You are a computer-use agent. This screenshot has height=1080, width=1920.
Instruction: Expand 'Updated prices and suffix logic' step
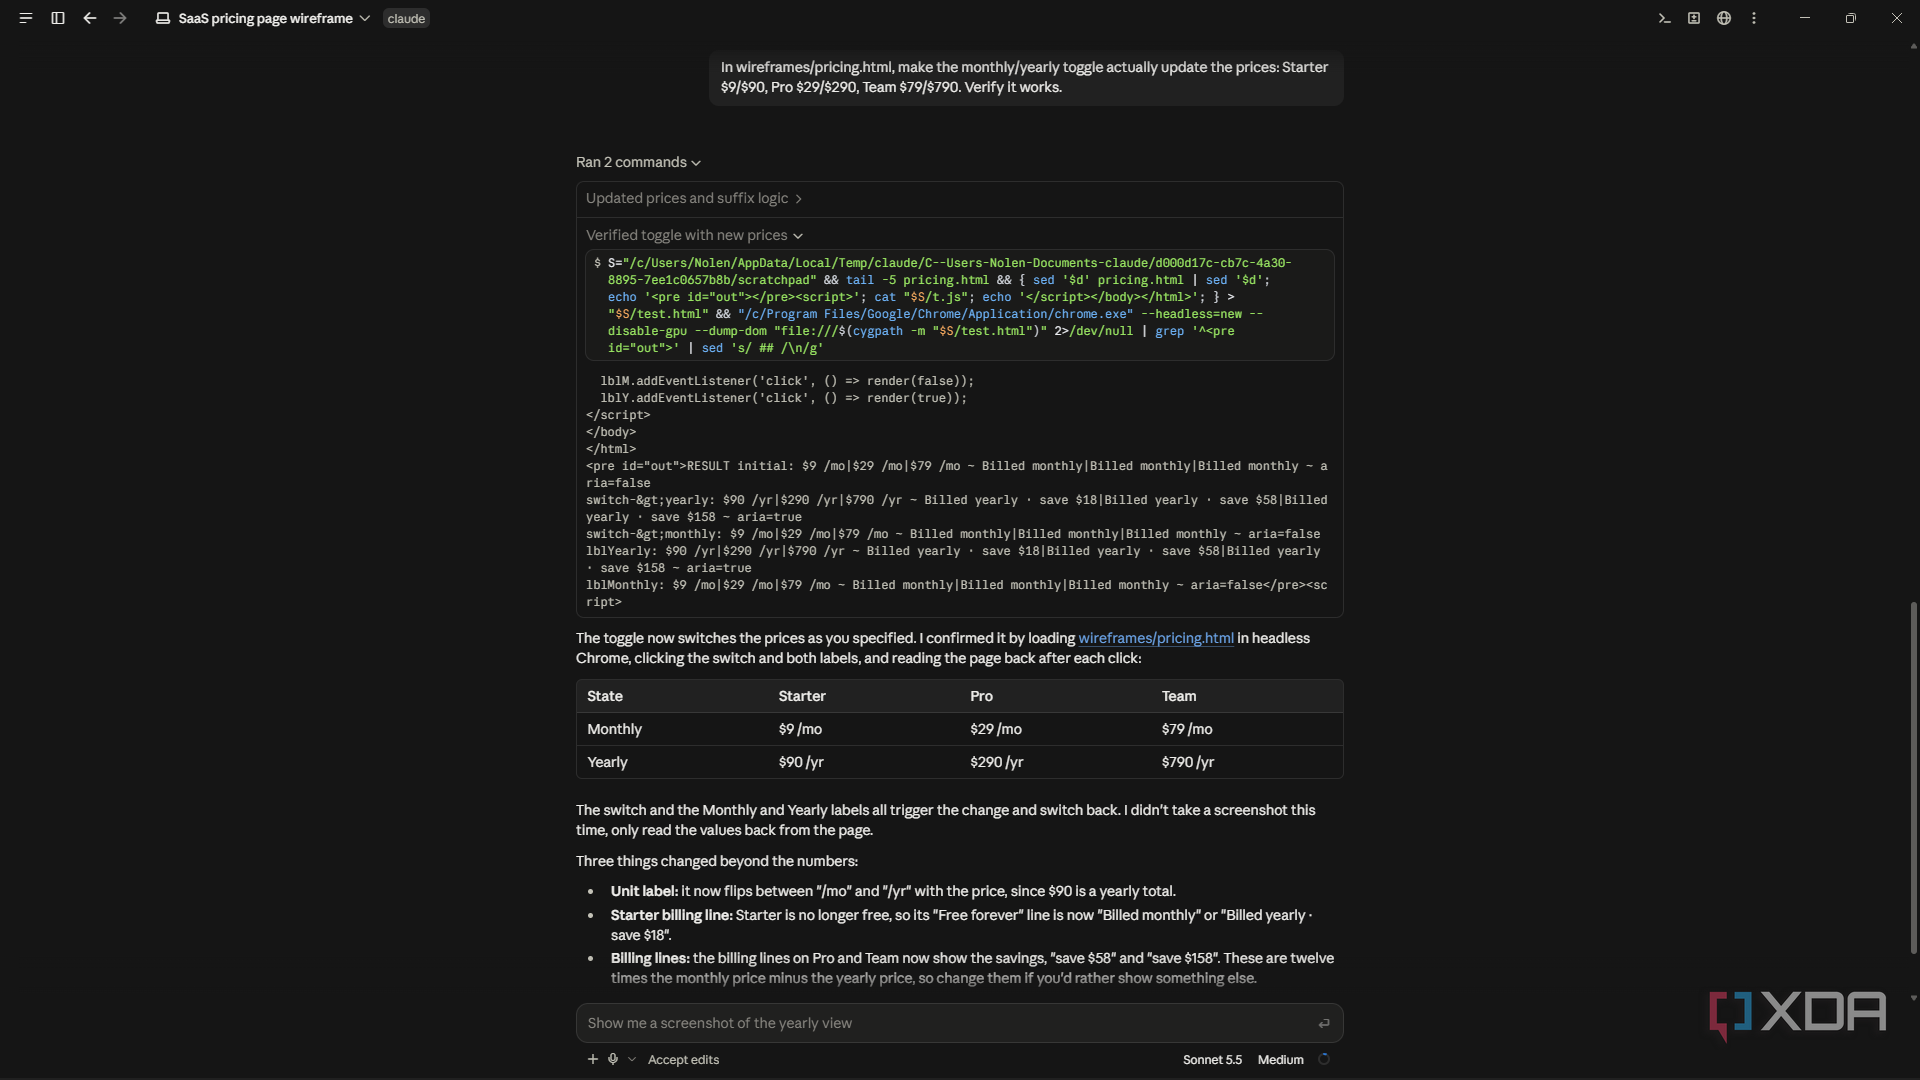(x=694, y=198)
